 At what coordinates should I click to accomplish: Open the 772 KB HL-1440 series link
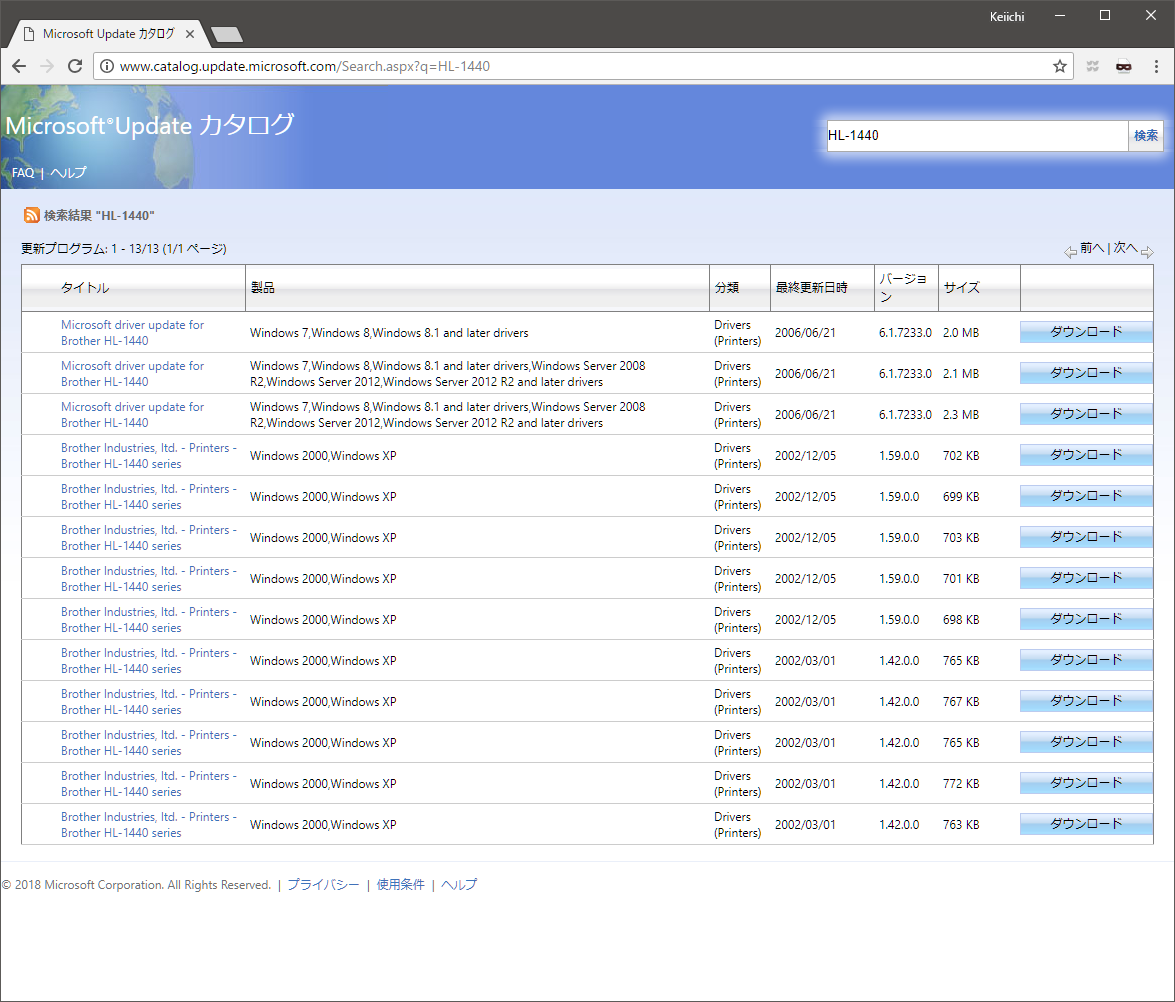pyautogui.click(x=148, y=784)
